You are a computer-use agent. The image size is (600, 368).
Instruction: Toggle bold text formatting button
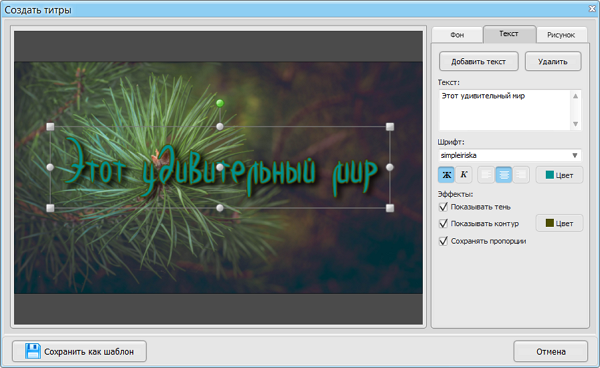click(x=446, y=175)
